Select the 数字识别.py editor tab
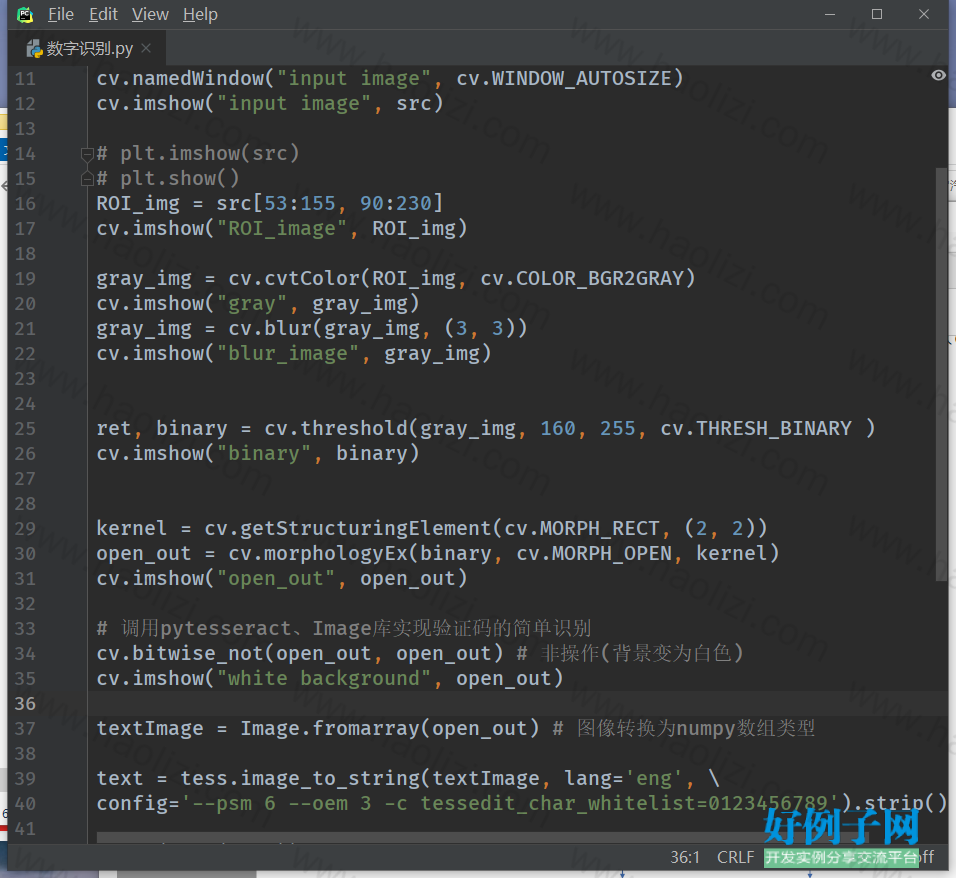The image size is (956, 878). 89,48
